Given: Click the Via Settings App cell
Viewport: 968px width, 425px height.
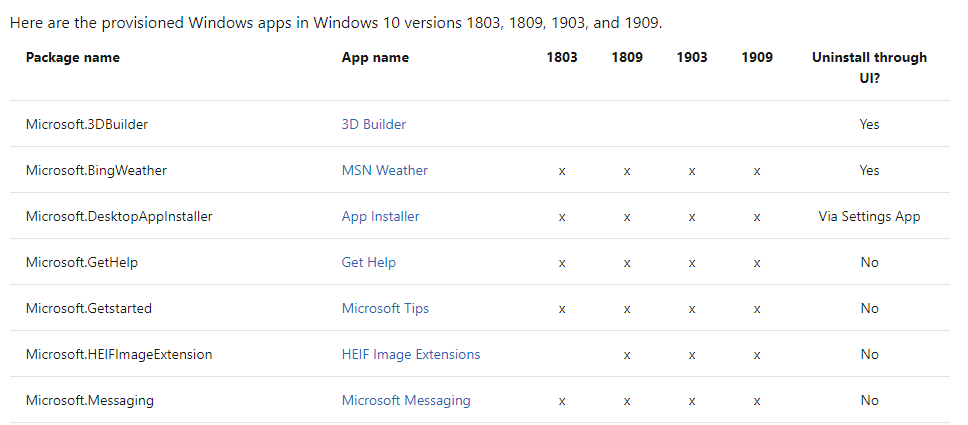Looking at the screenshot, I should (x=869, y=216).
